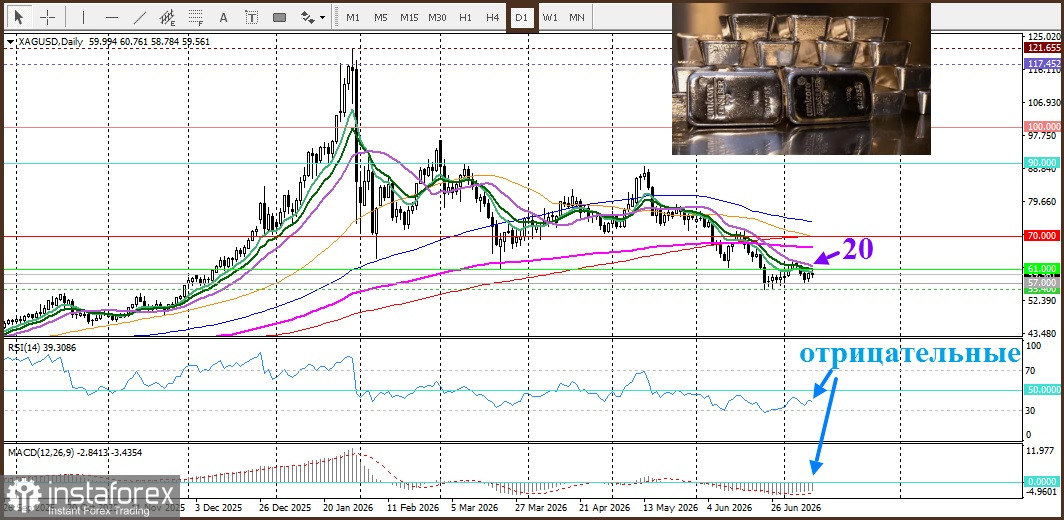Viewport: 1064px width, 520px height.
Task: Select the text tool A
Action: (224, 17)
